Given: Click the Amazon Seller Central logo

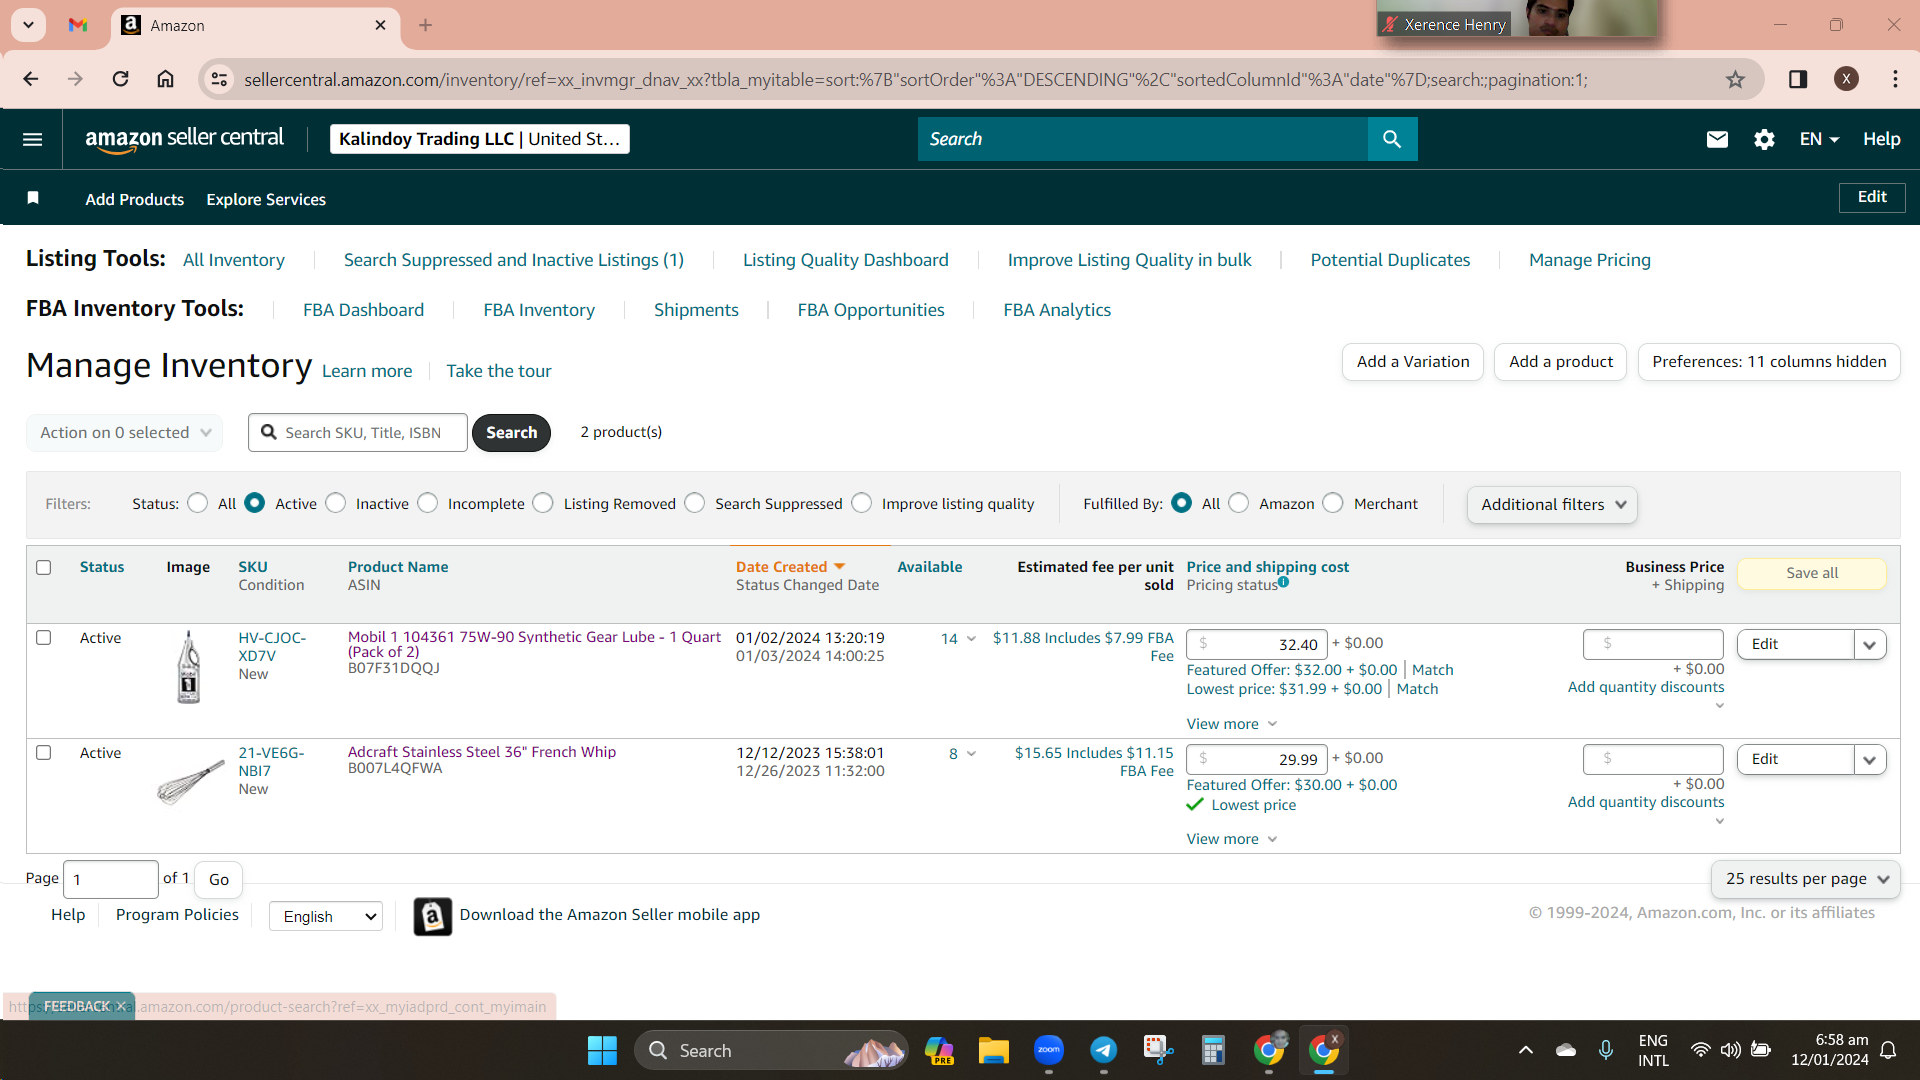Looking at the screenshot, I should click(184, 139).
